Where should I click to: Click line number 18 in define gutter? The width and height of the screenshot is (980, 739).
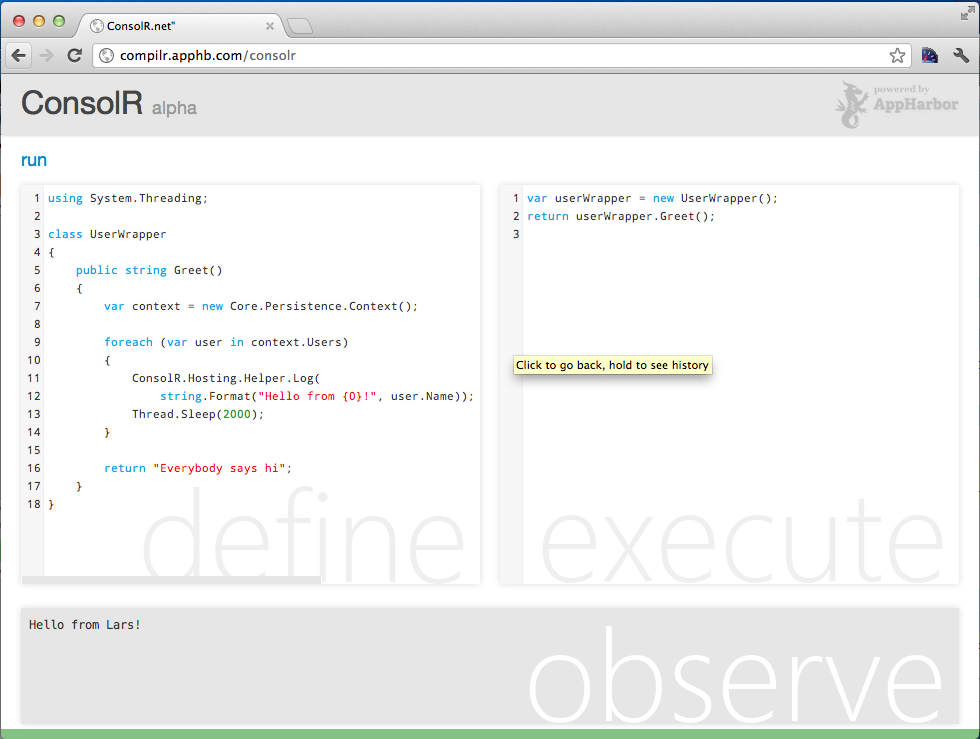coord(34,504)
